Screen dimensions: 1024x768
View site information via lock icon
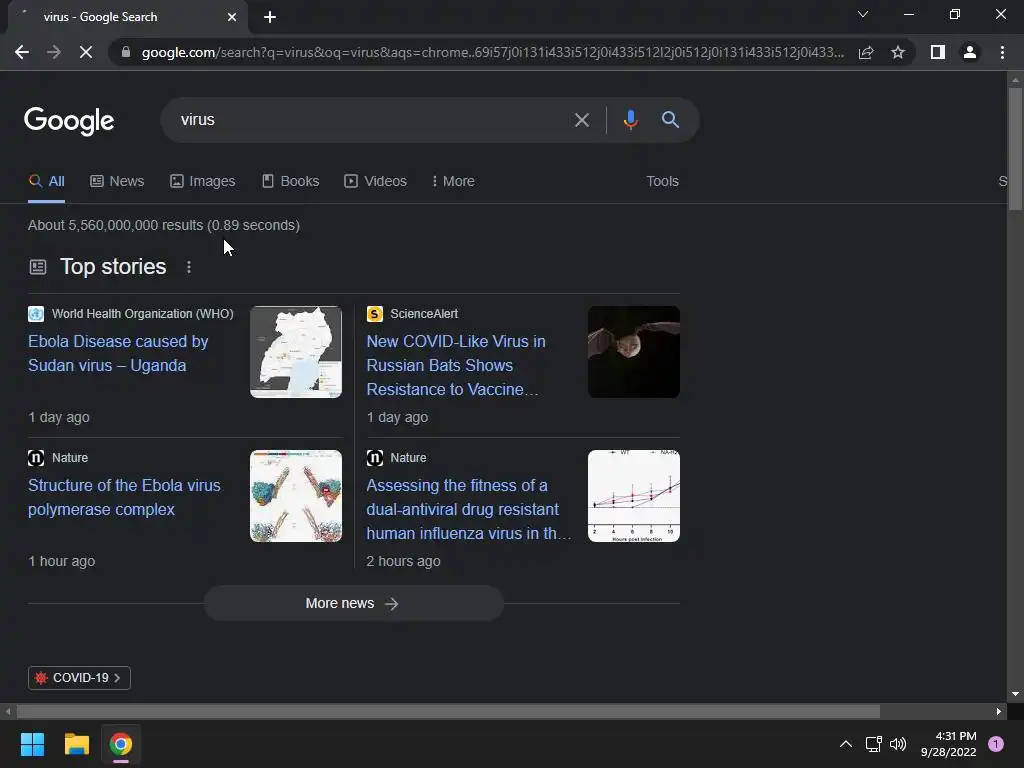[126, 52]
